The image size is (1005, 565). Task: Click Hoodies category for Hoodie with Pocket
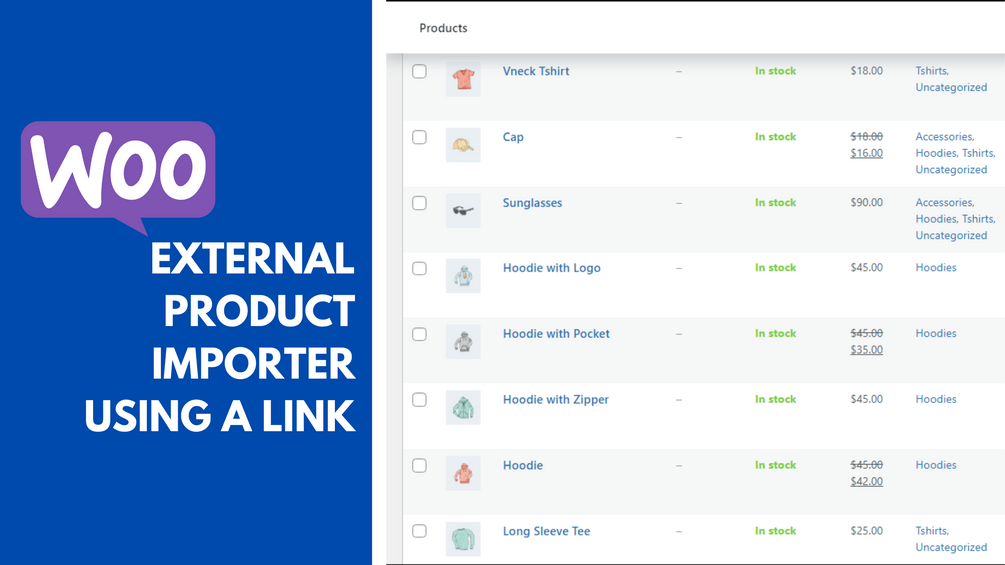936,333
